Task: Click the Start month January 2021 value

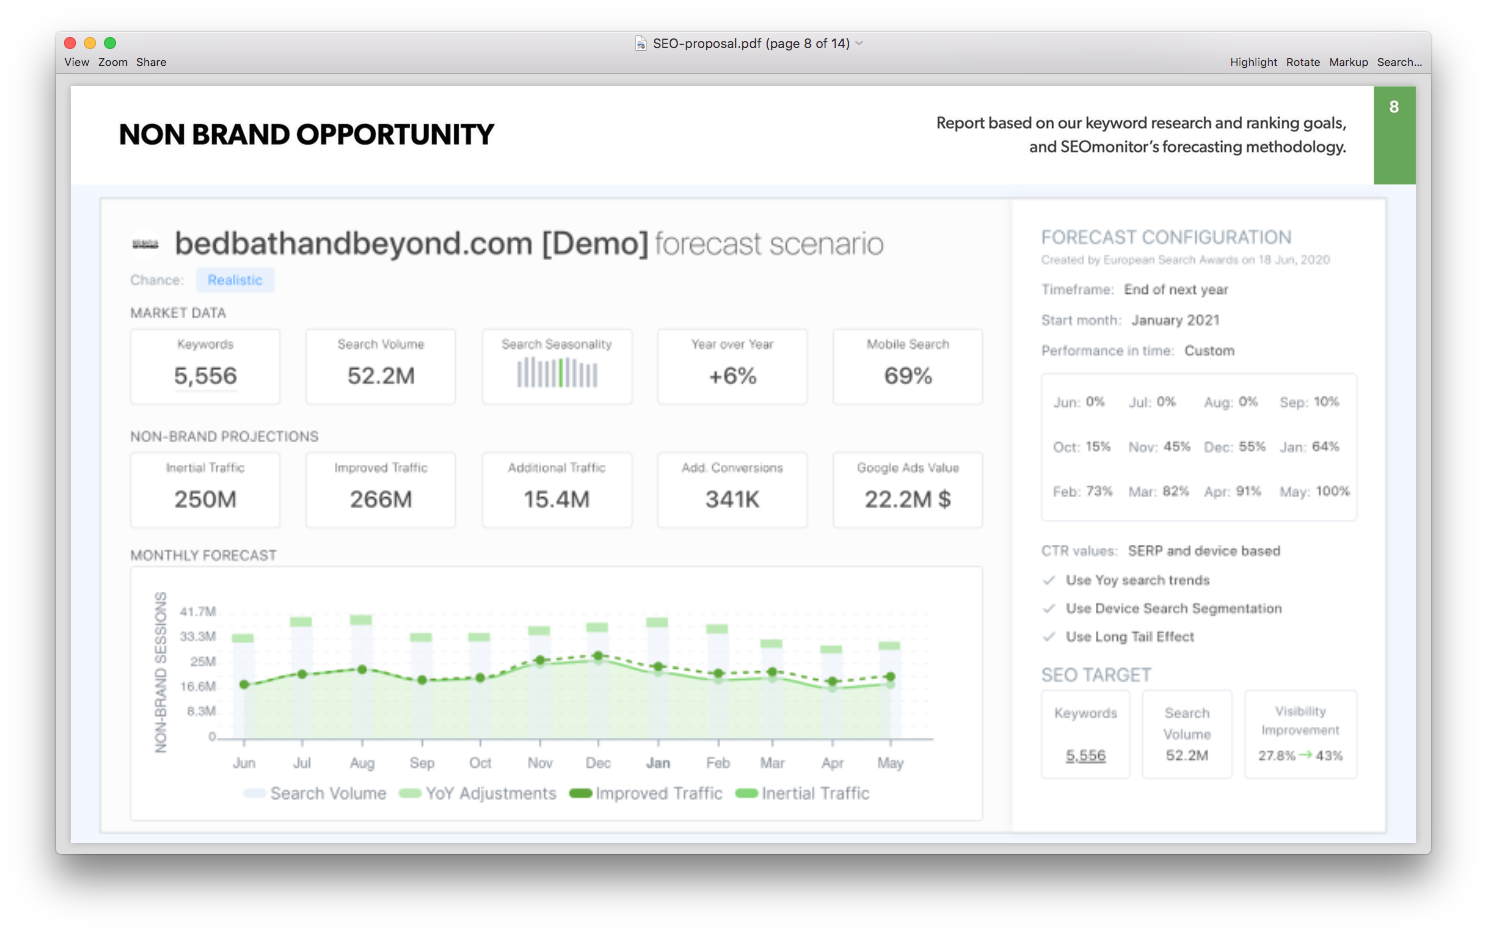Action: click(x=1175, y=320)
